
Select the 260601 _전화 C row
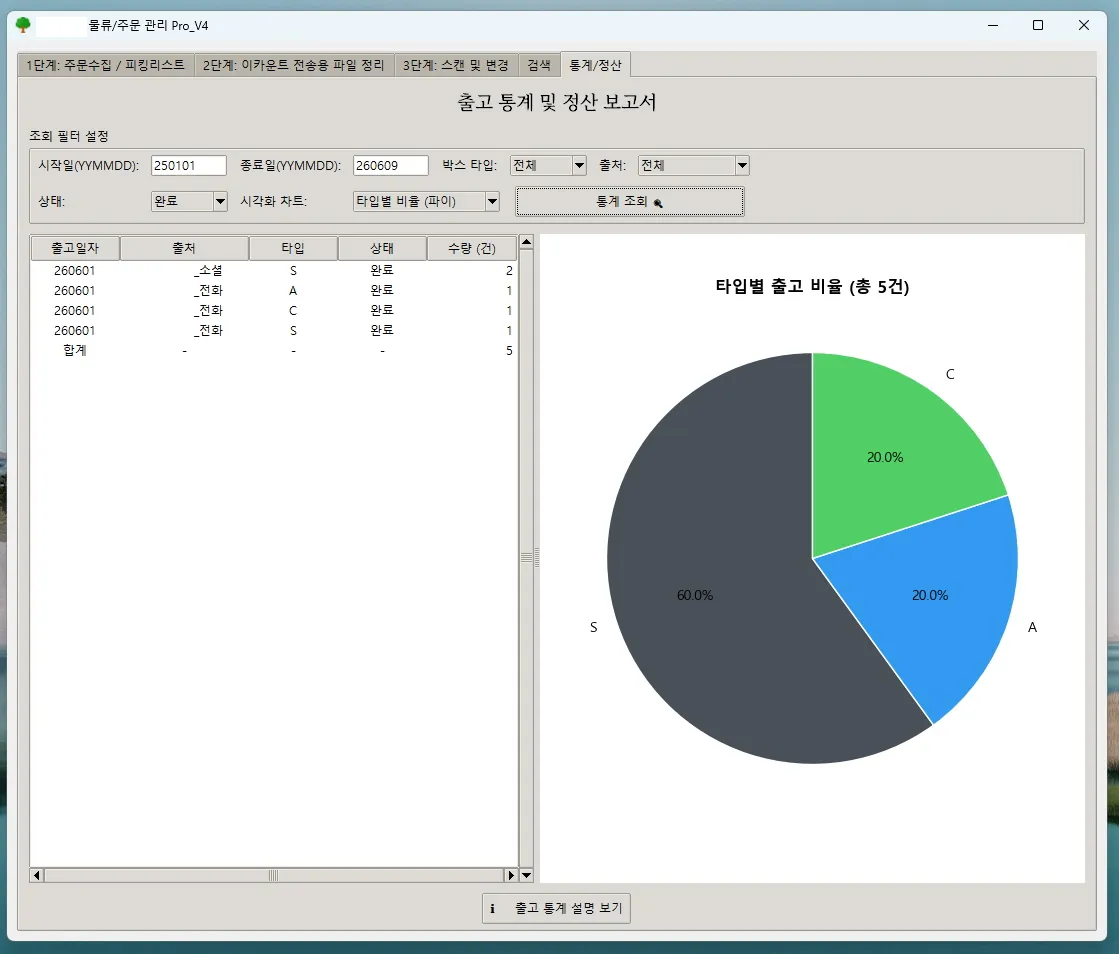coord(273,310)
